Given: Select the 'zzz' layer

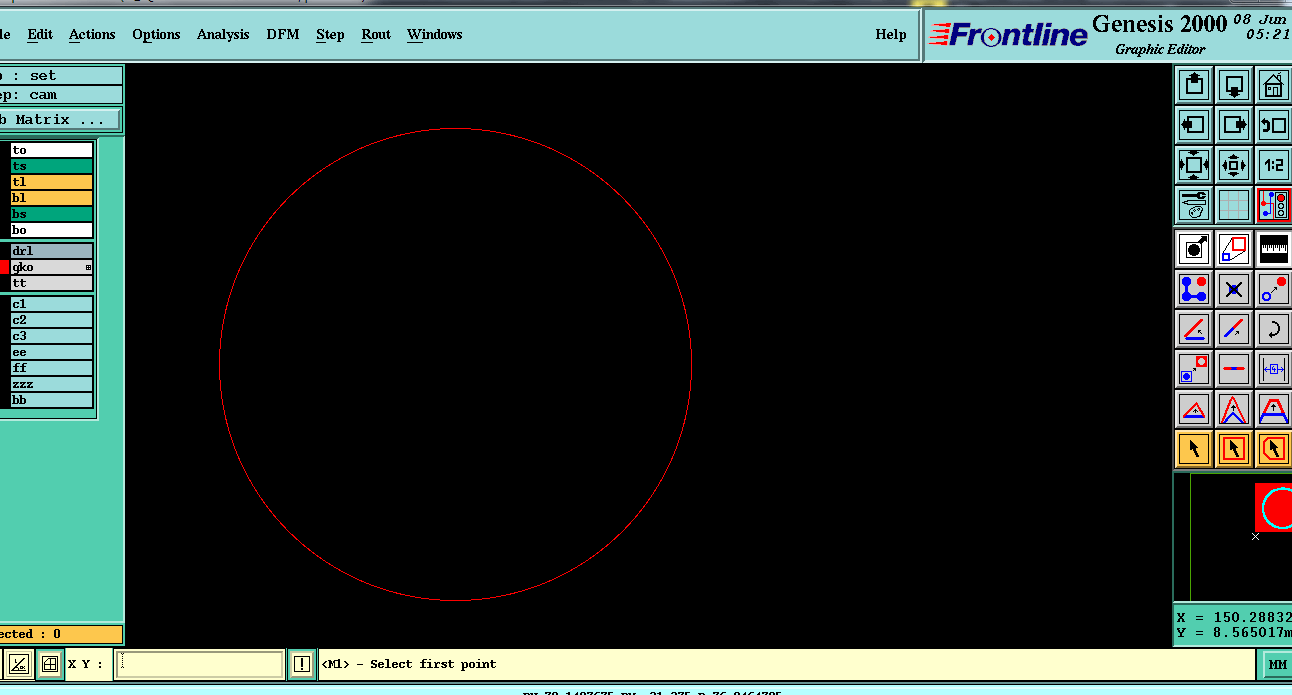Looking at the screenshot, I should tap(51, 384).
